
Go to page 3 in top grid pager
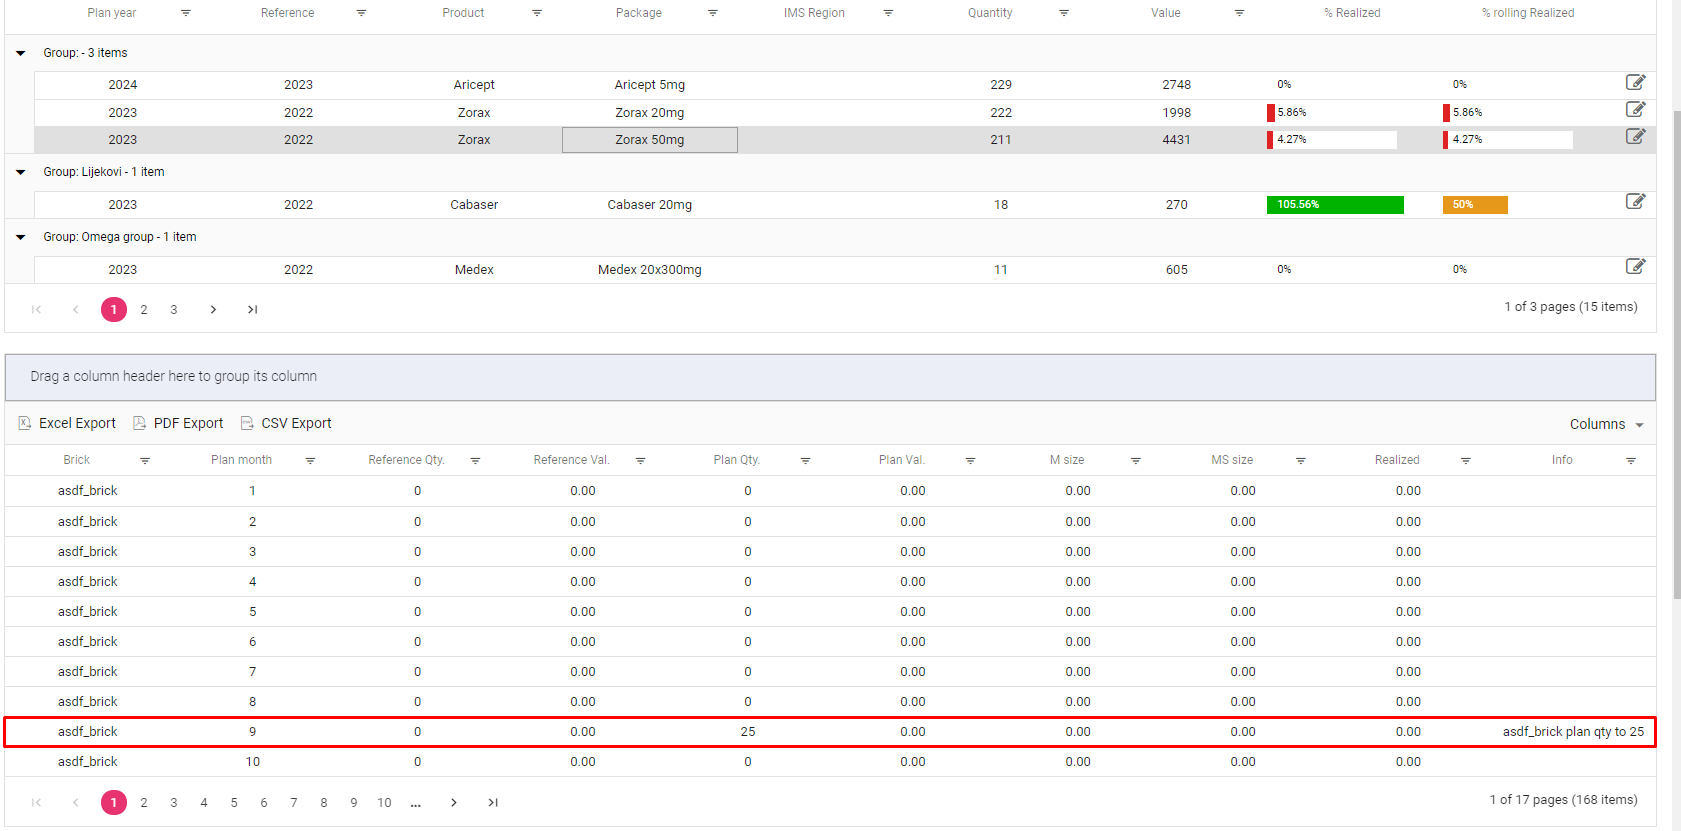tap(174, 310)
